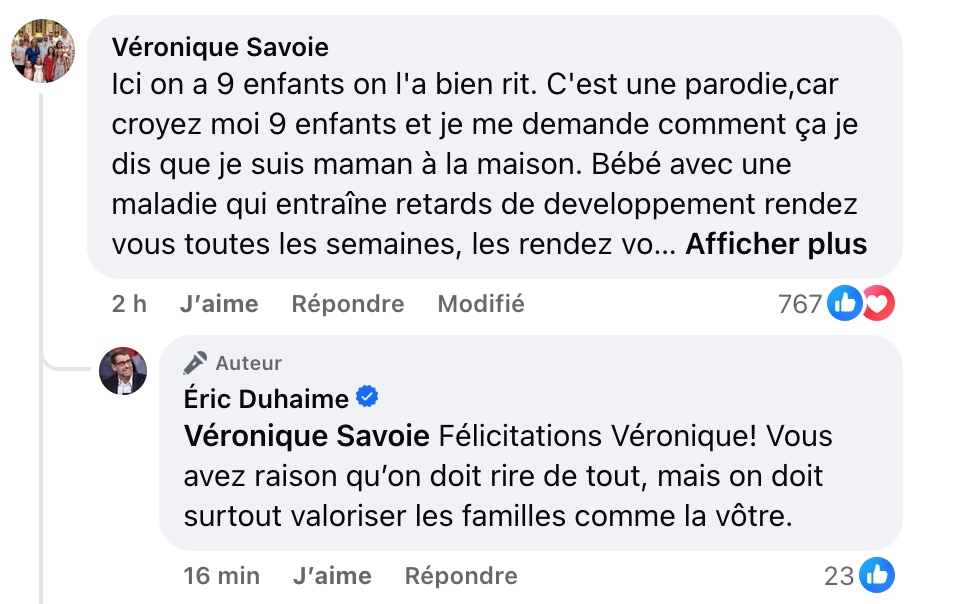Reply to Véronique Savoie's comment

coord(348,304)
